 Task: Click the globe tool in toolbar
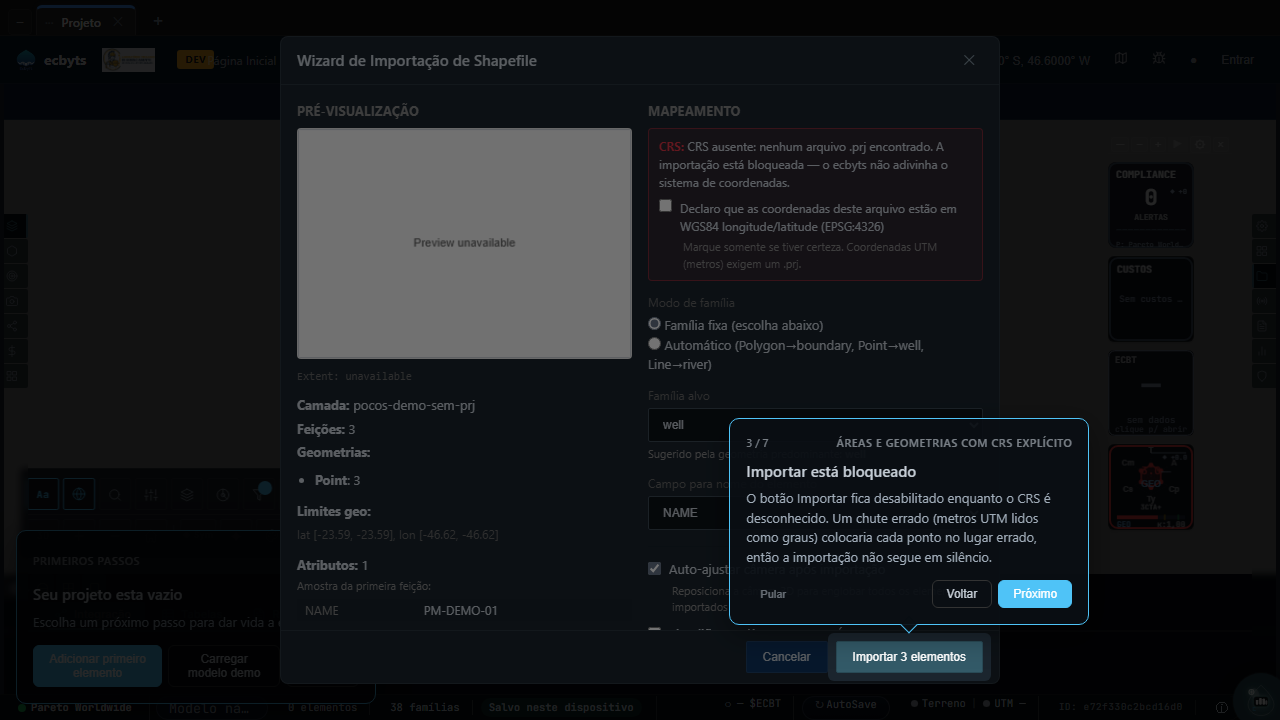(x=79, y=494)
